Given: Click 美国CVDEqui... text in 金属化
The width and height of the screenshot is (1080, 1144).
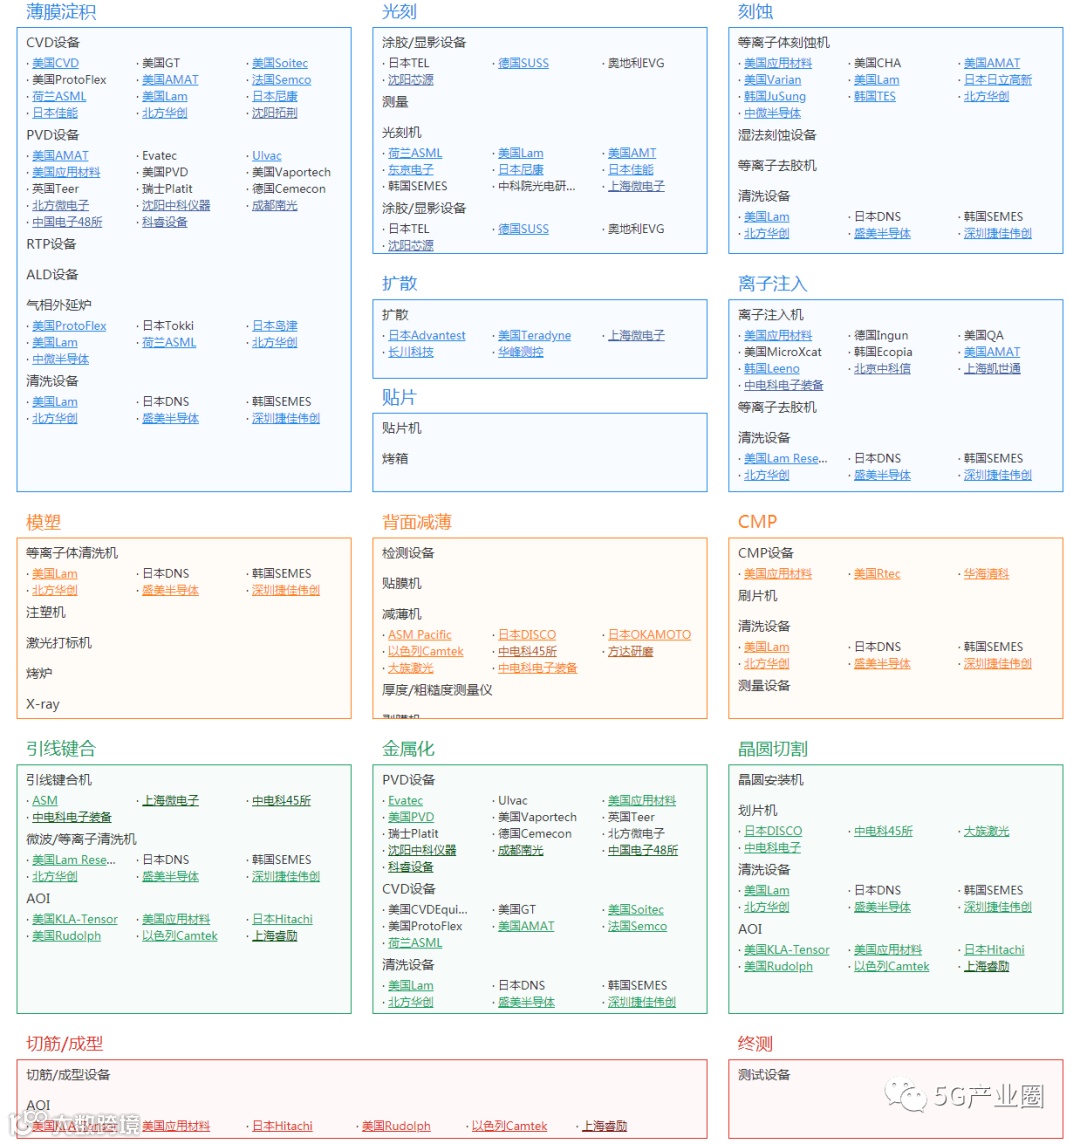Looking at the screenshot, I should 428,911.
